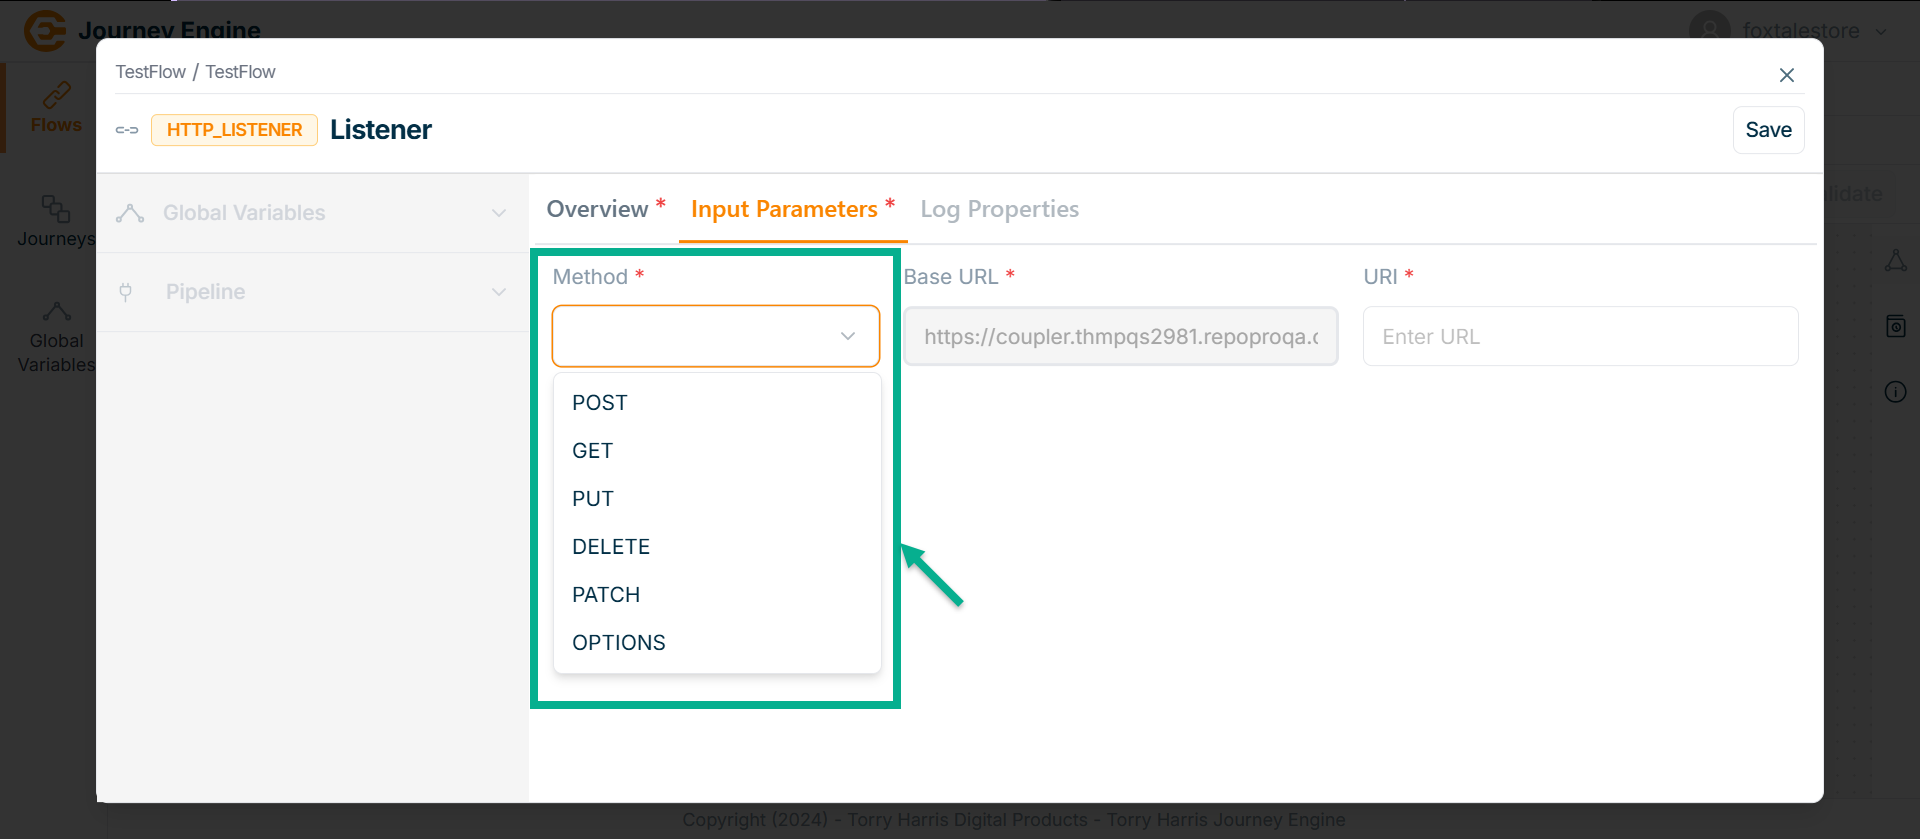Click the URI input field
1920x839 pixels.
(x=1580, y=337)
